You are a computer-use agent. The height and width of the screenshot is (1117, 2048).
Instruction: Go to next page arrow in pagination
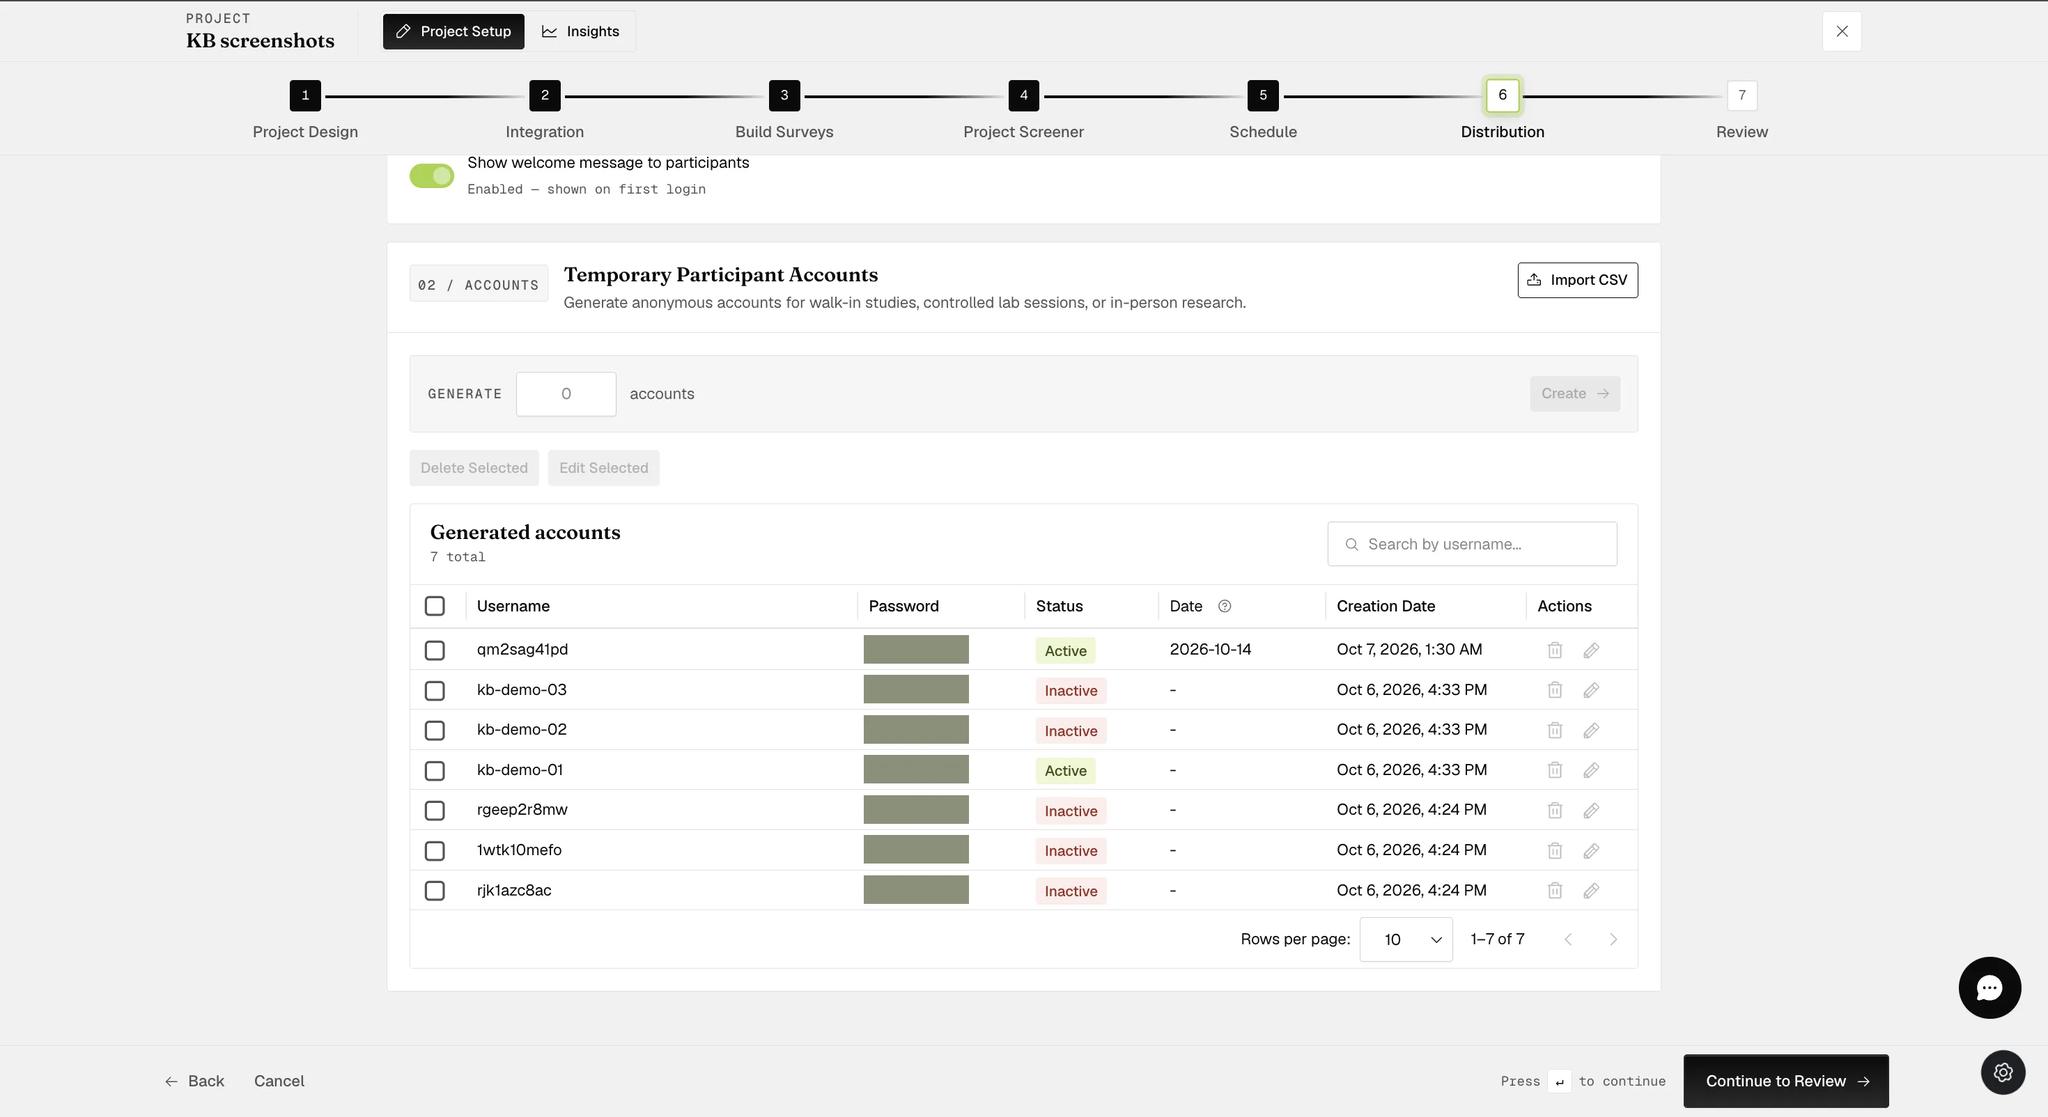tap(1612, 939)
